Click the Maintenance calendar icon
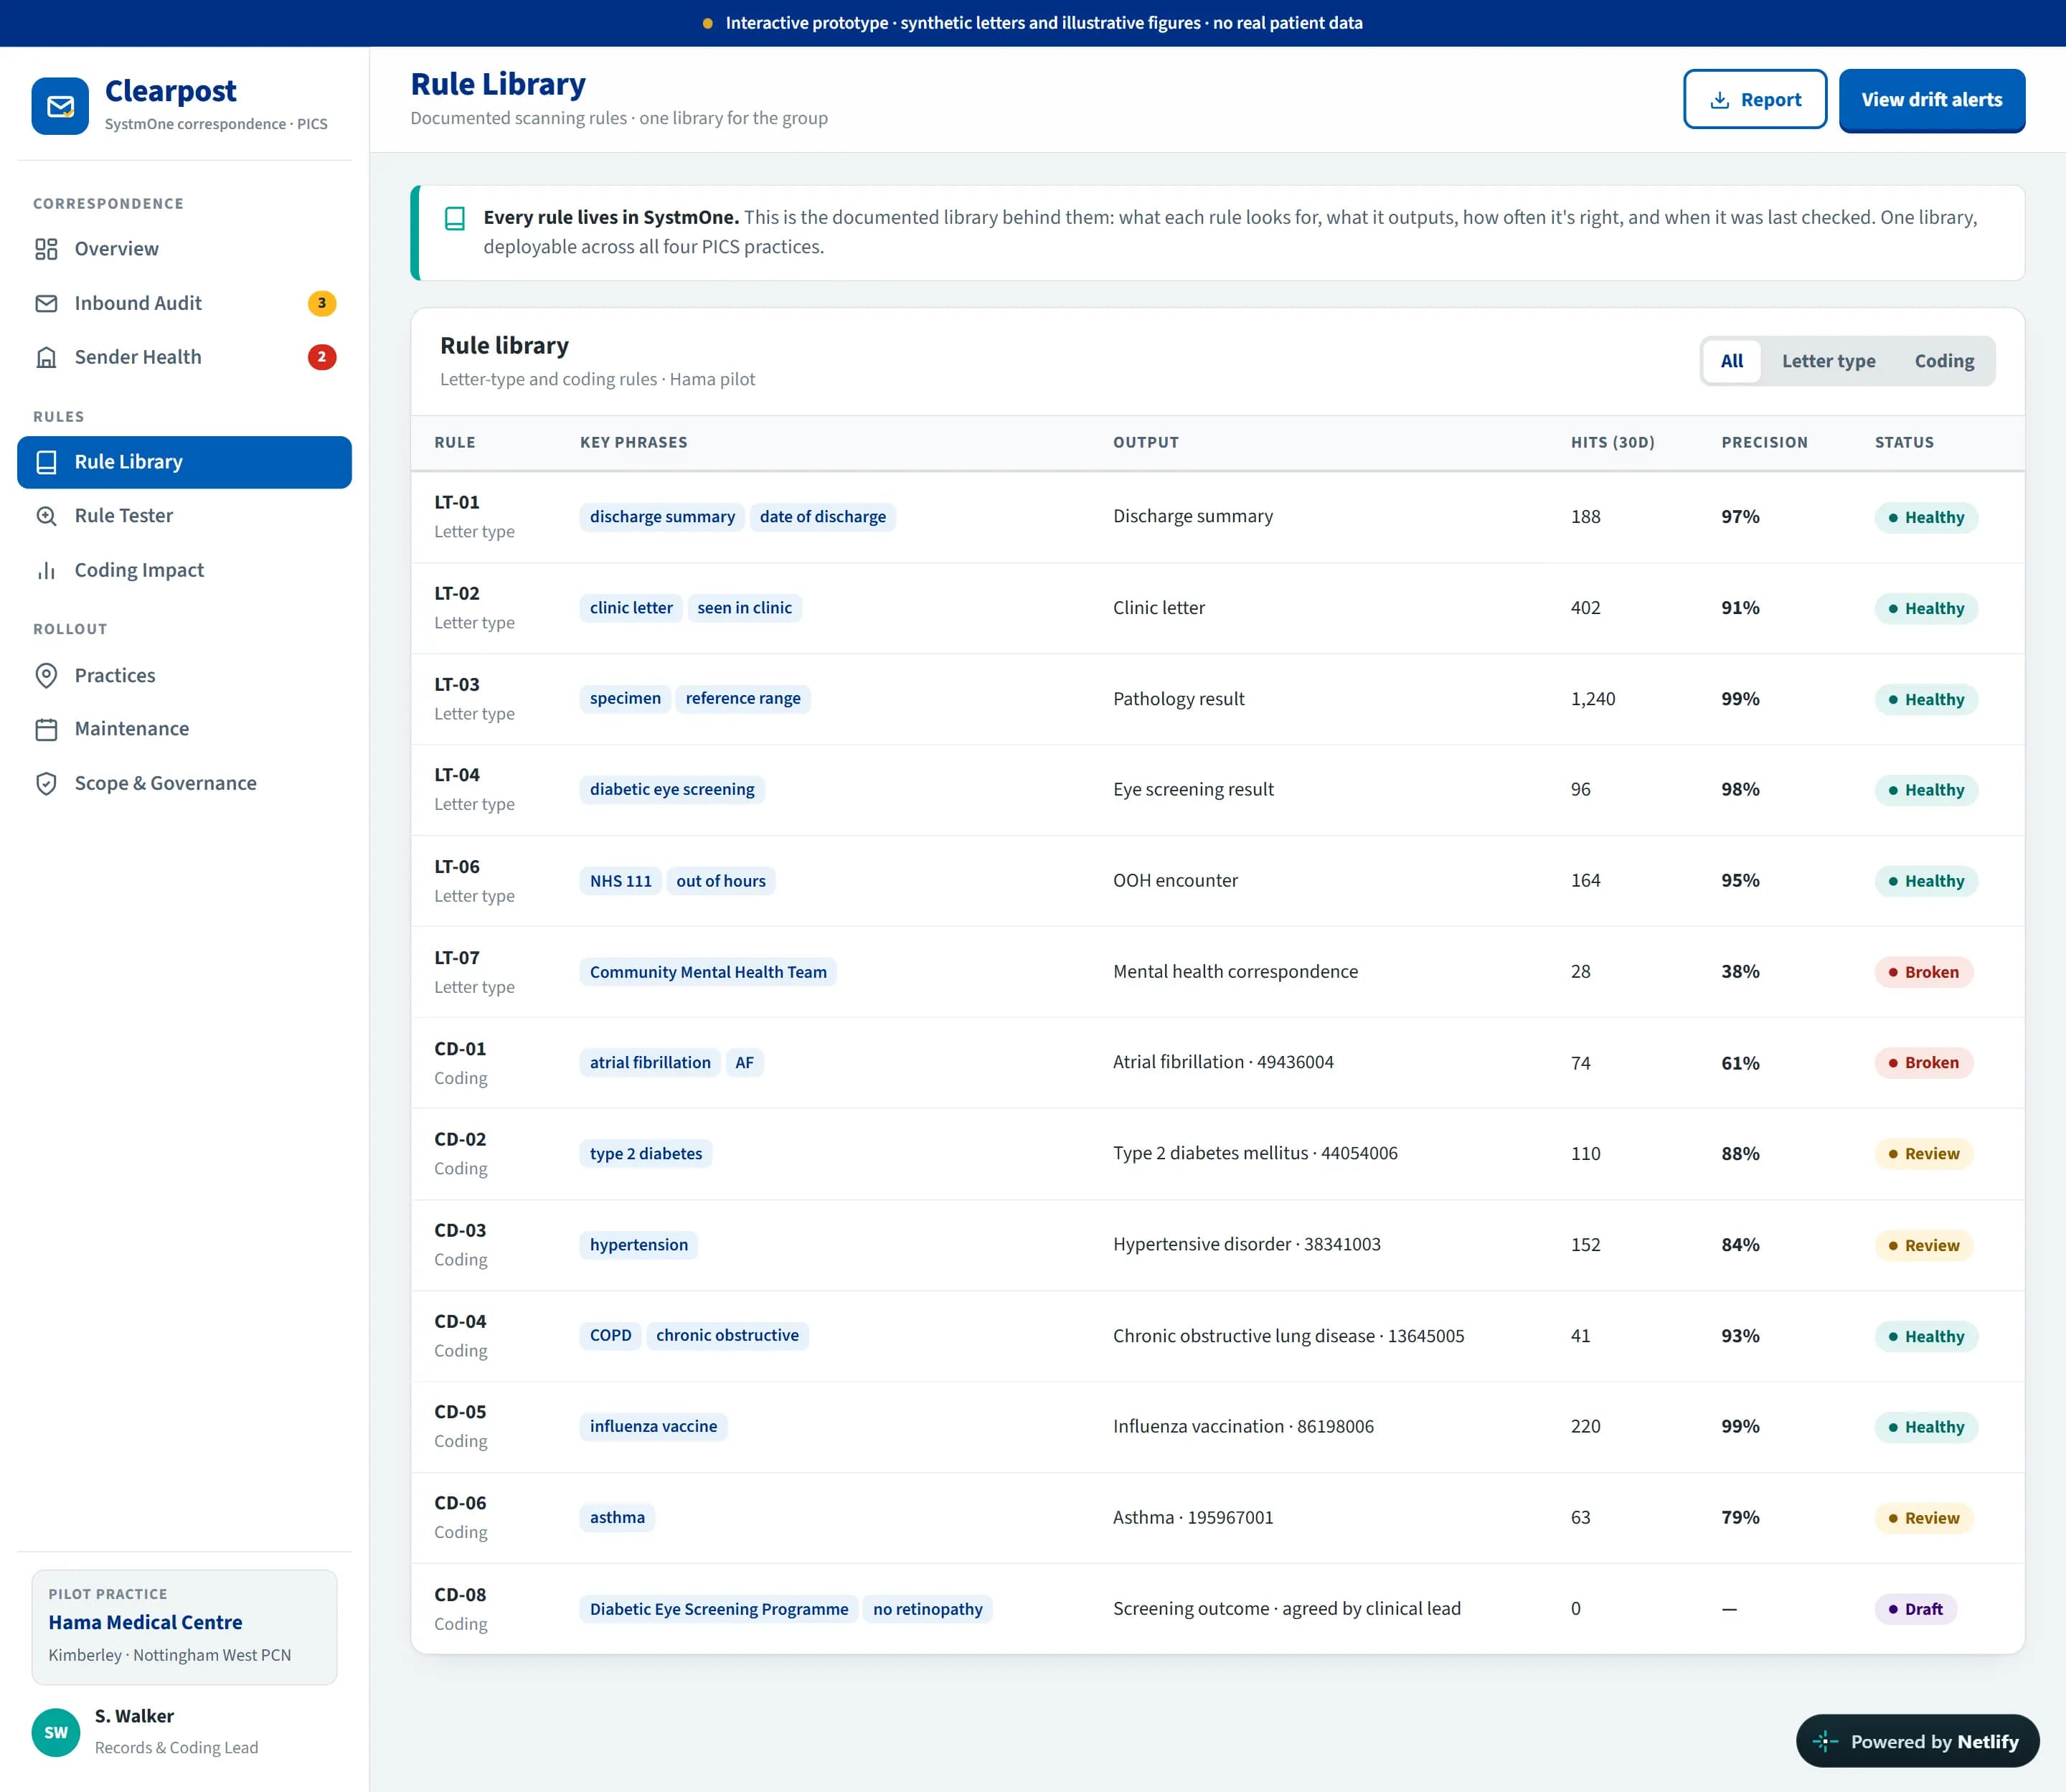The height and width of the screenshot is (1792, 2066). coord(46,729)
